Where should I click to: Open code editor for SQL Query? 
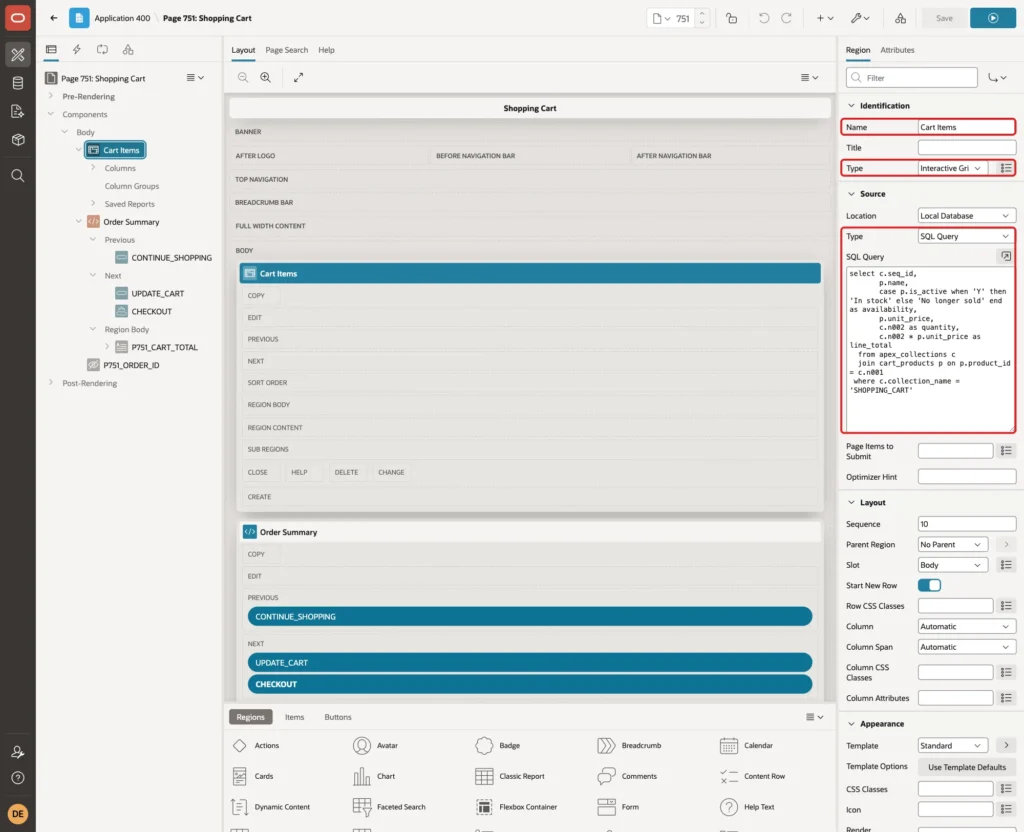point(1006,256)
